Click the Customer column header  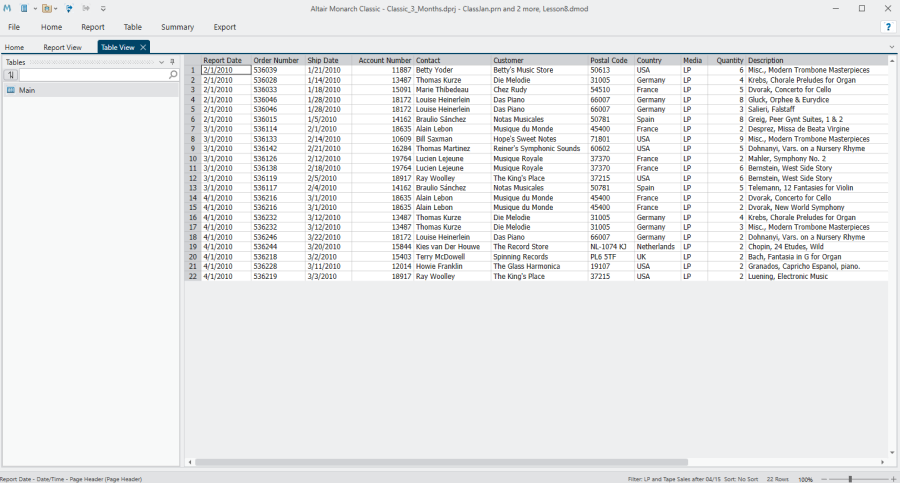pyautogui.click(x=540, y=60)
